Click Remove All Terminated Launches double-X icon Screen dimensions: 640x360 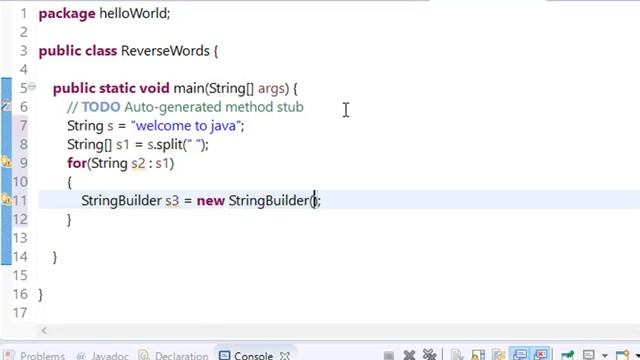pos(429,355)
